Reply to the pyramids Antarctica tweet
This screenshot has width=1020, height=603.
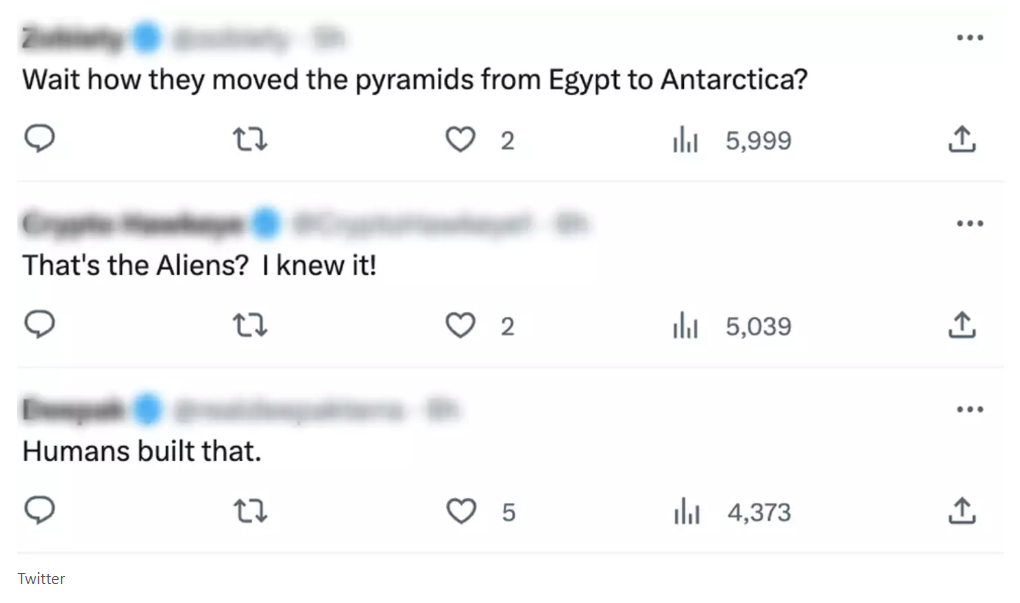pos(38,140)
